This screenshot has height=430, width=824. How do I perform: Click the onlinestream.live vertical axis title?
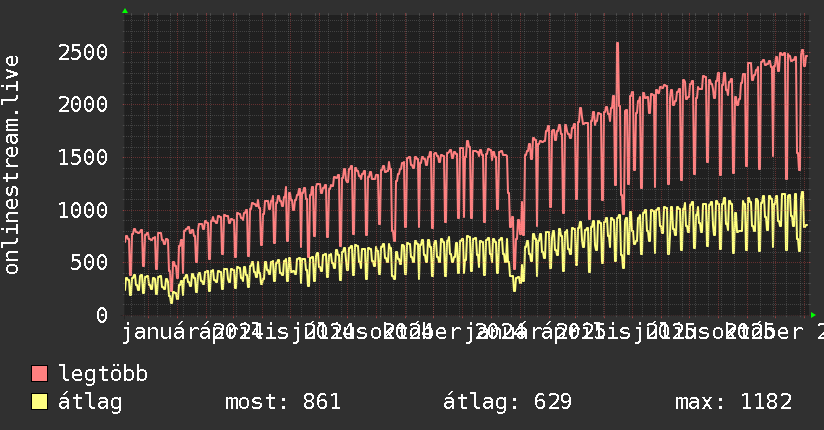coord(11,165)
